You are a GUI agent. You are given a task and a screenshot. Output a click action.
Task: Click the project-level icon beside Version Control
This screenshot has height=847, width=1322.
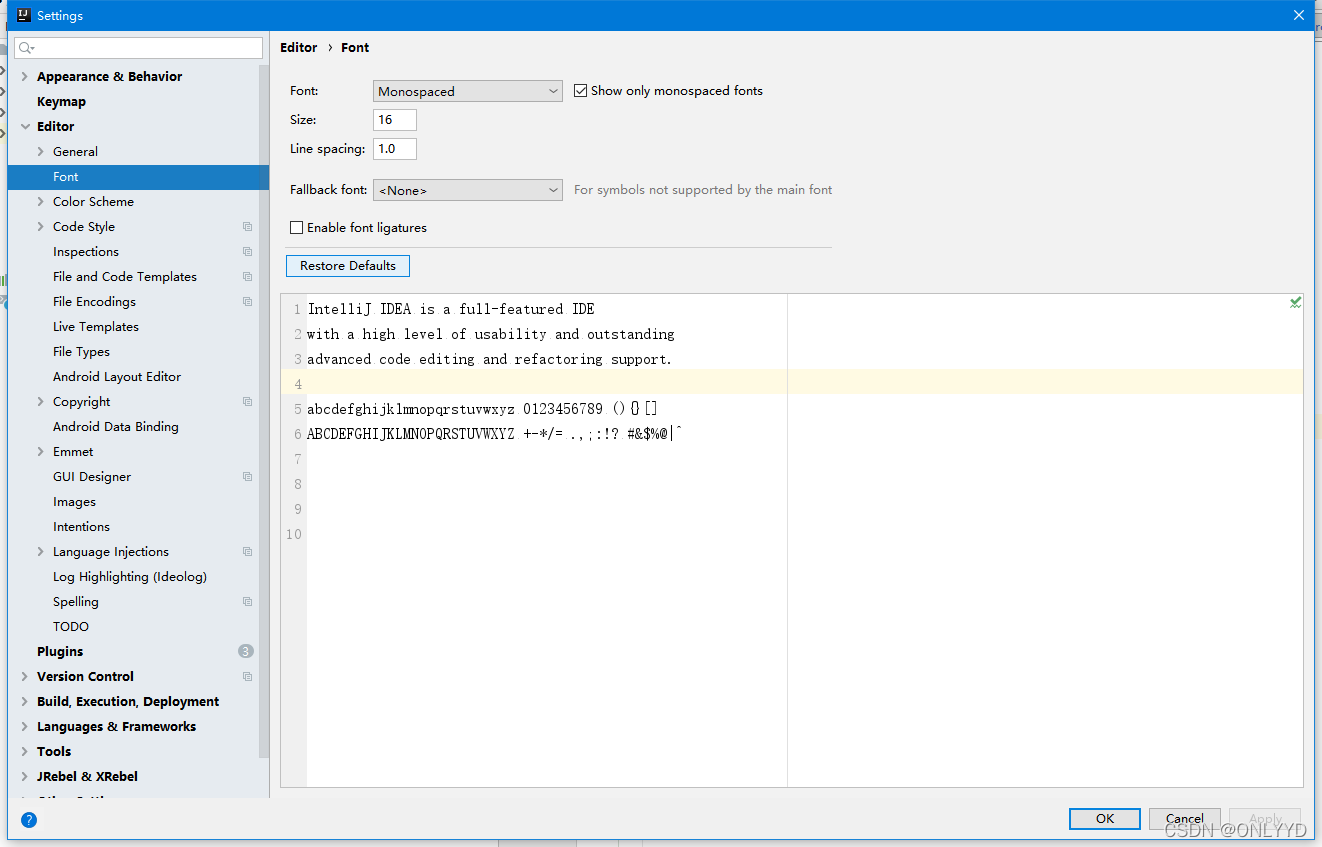coord(247,677)
